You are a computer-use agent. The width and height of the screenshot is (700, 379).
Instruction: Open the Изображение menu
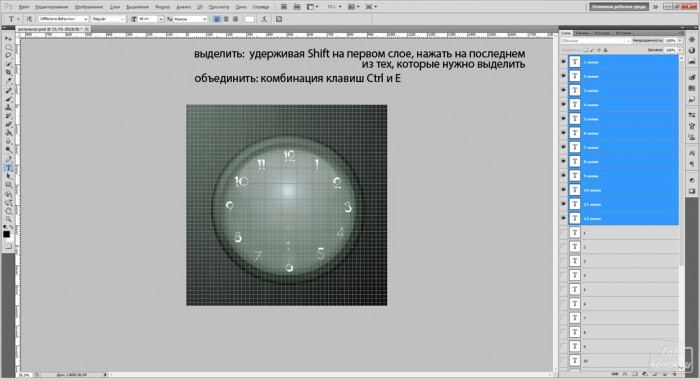pos(88,7)
